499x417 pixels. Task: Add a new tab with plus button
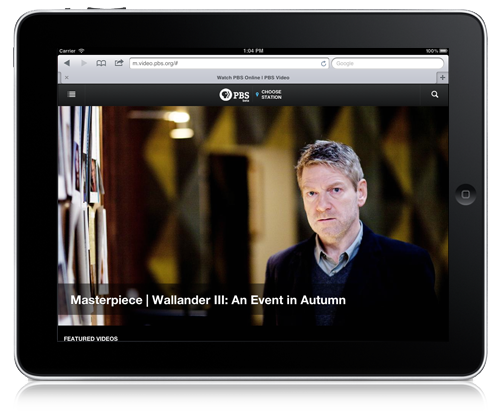coord(442,77)
